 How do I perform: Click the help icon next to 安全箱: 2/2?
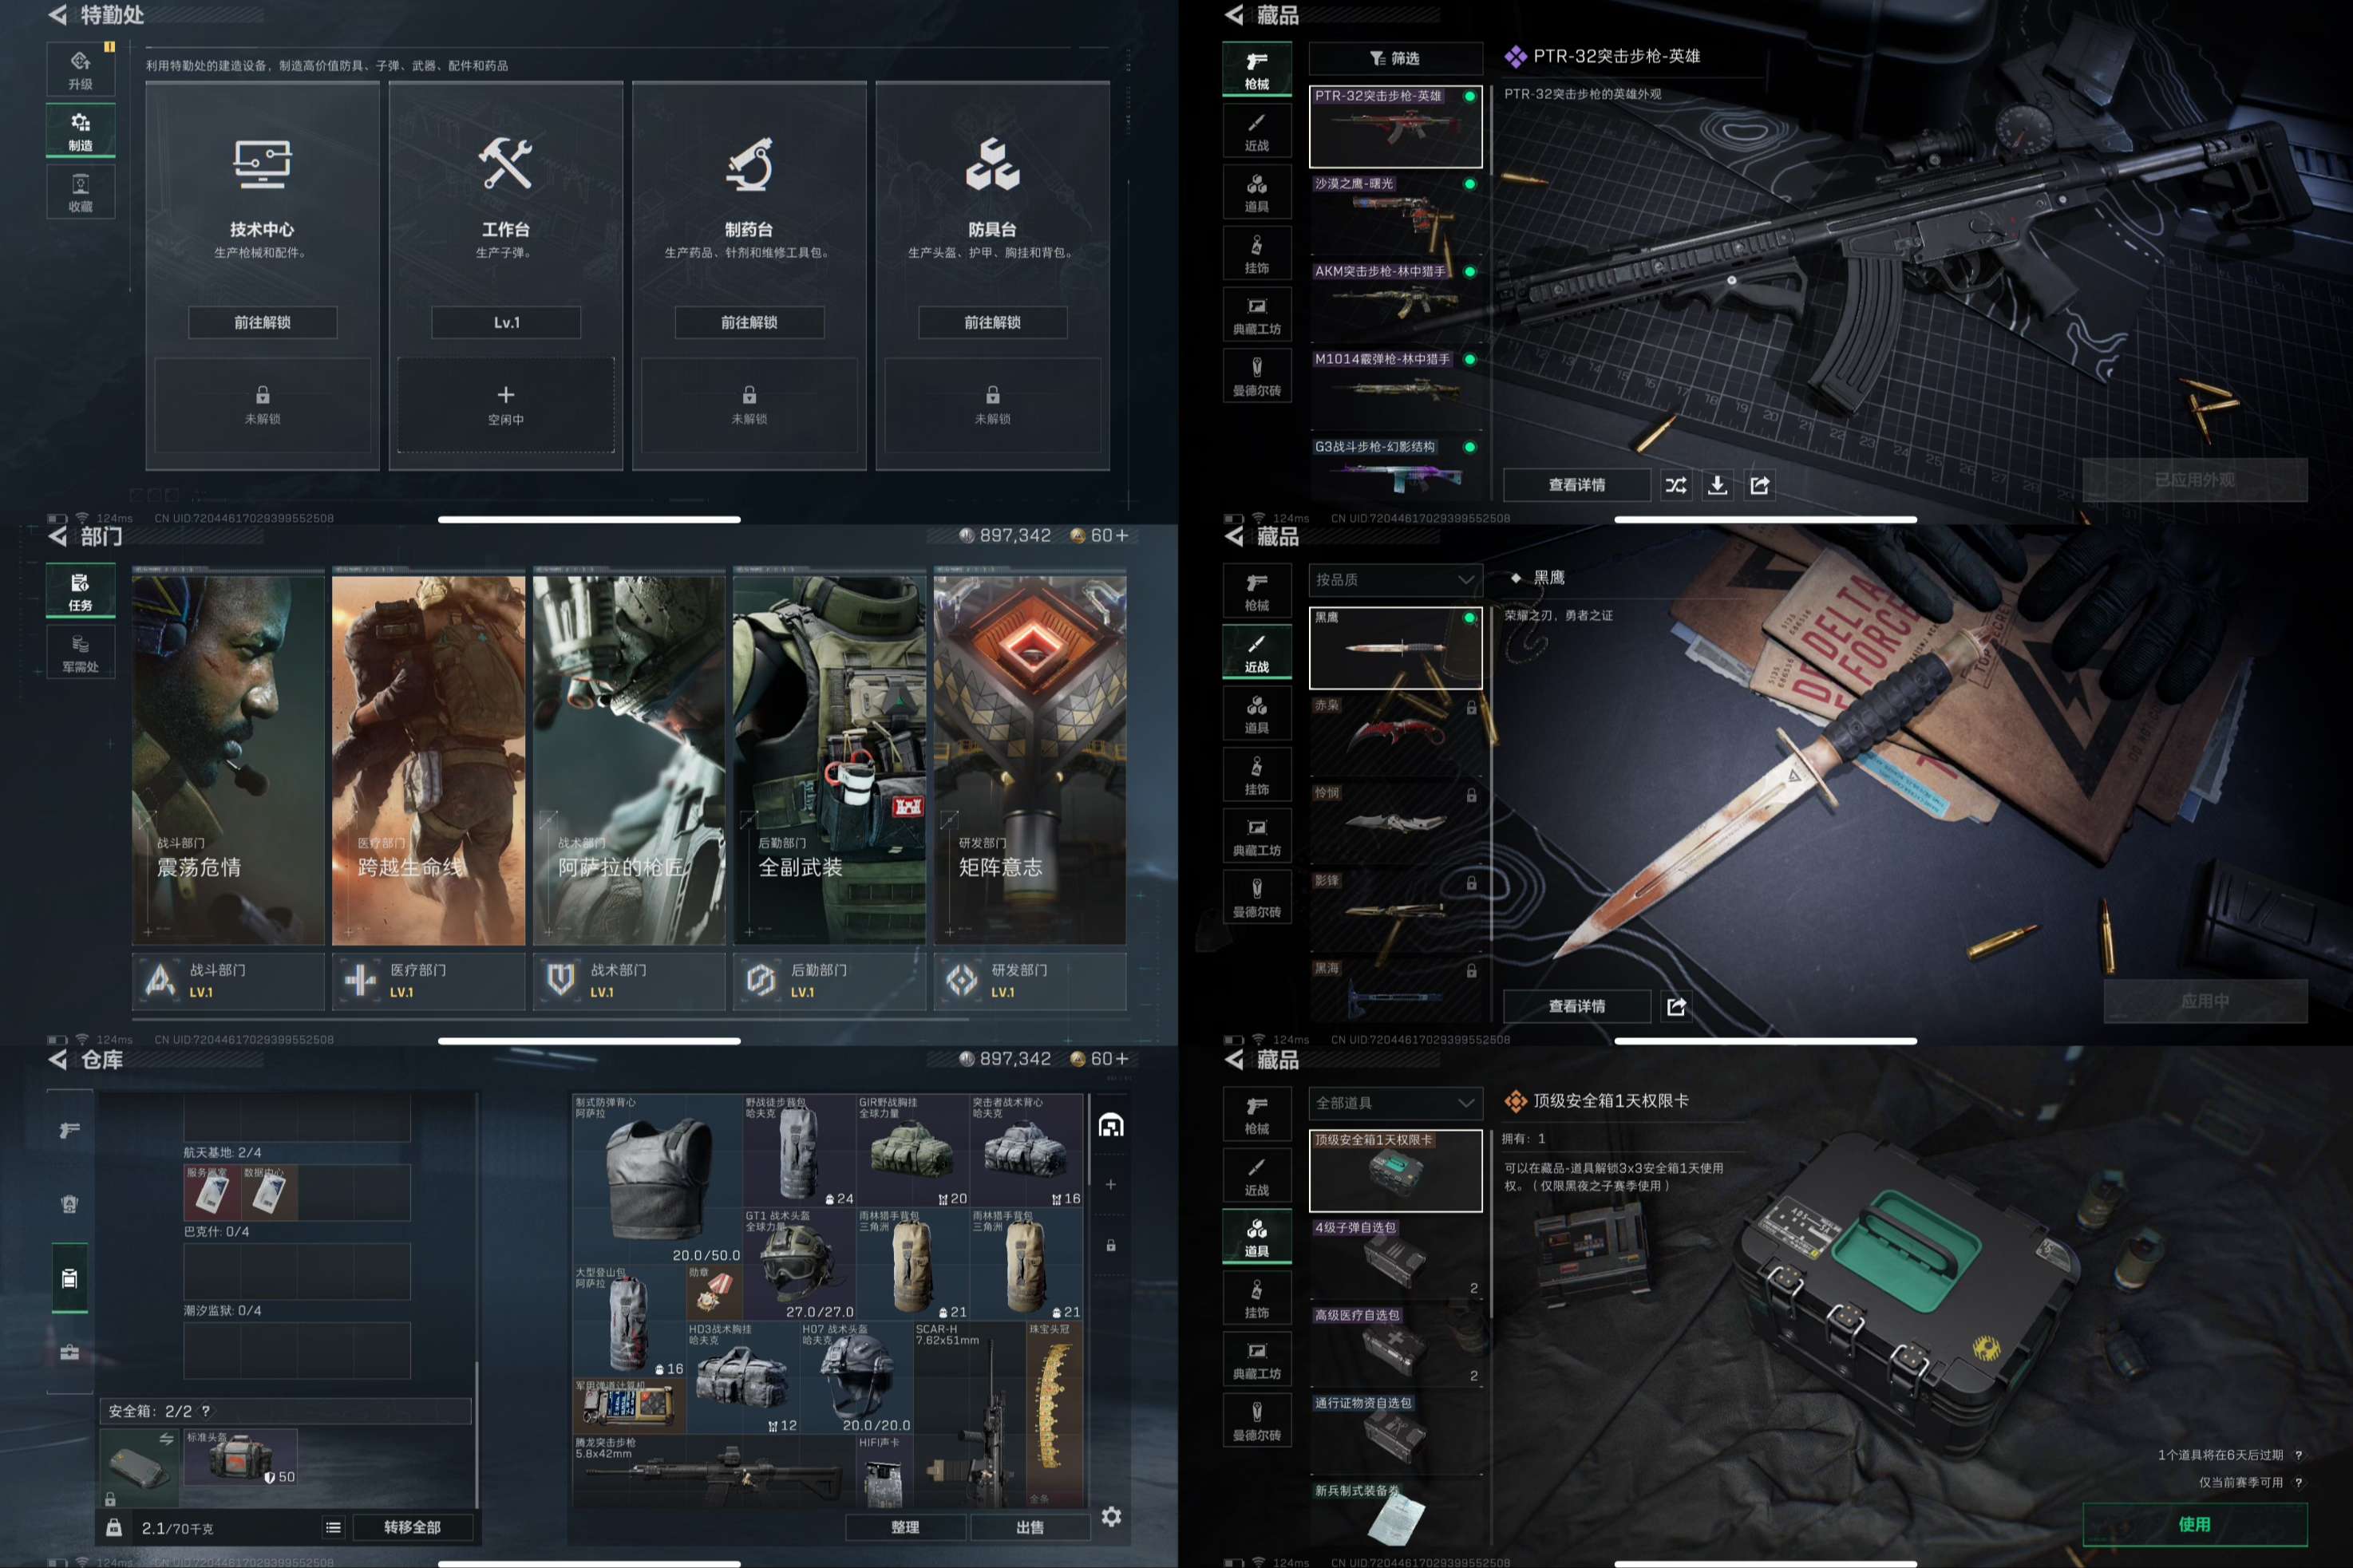(x=206, y=1411)
